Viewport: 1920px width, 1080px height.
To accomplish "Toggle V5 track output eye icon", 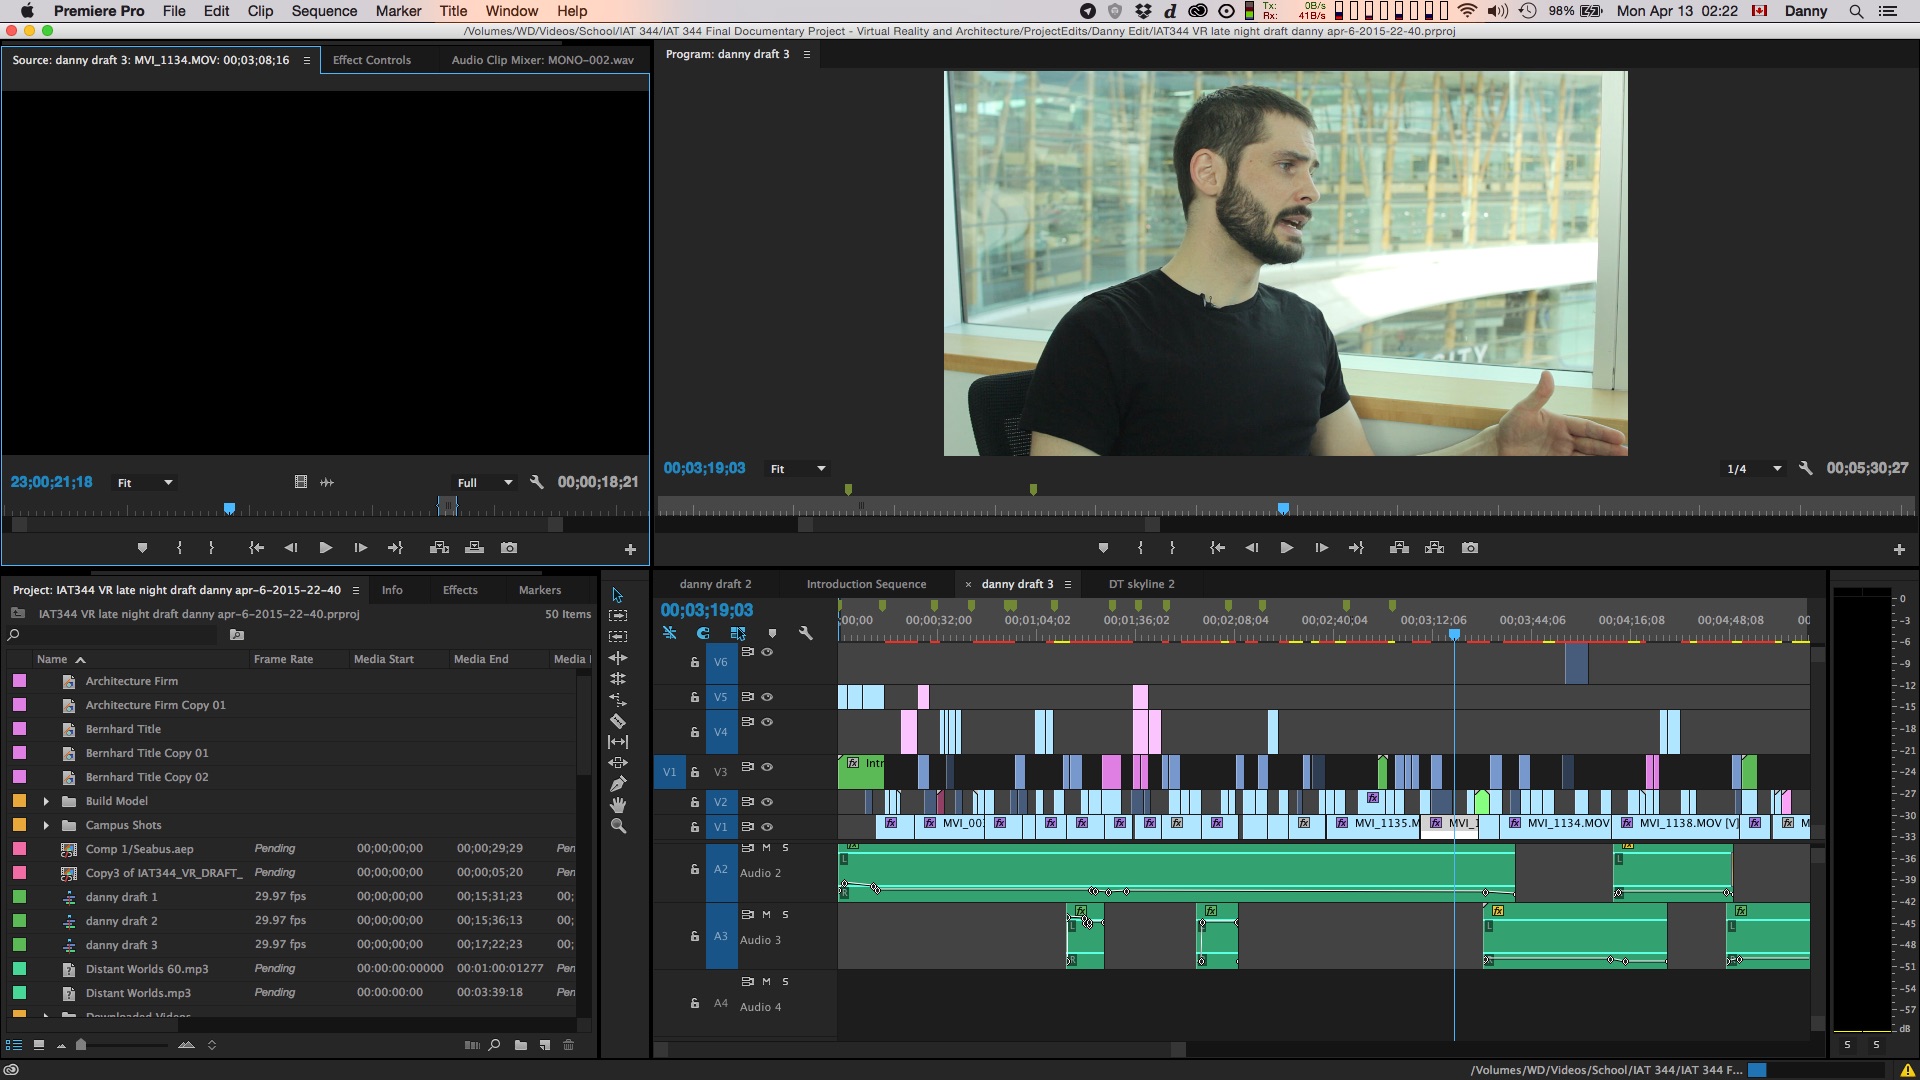I will (x=767, y=697).
